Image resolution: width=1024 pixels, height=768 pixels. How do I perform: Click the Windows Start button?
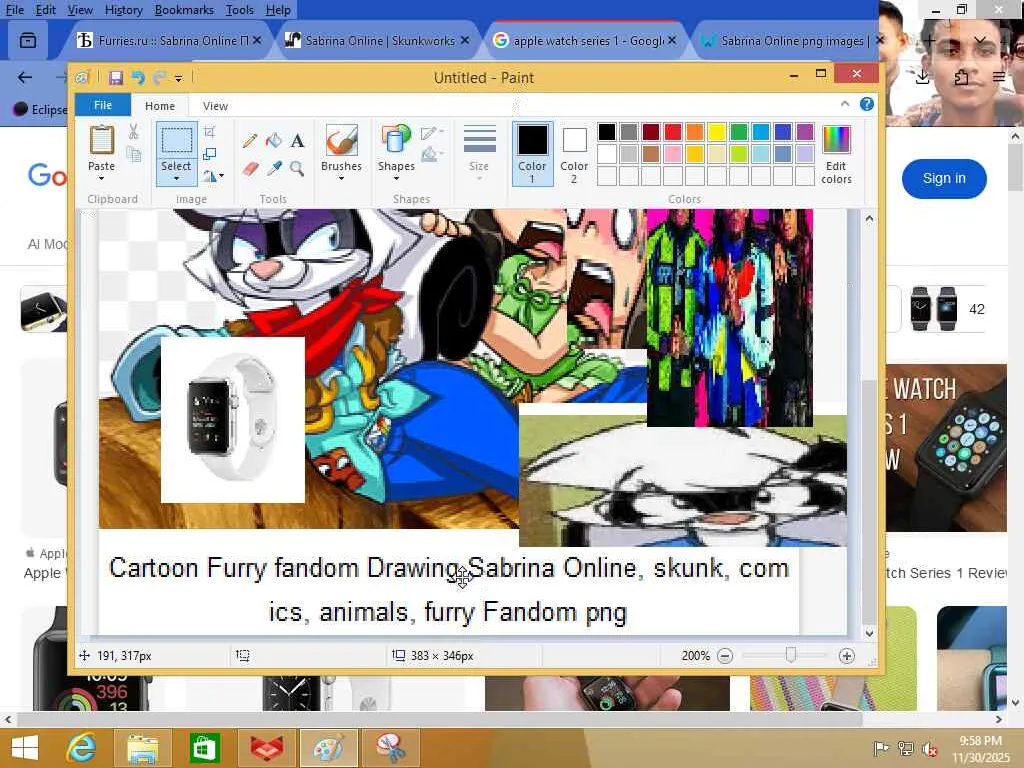point(25,748)
